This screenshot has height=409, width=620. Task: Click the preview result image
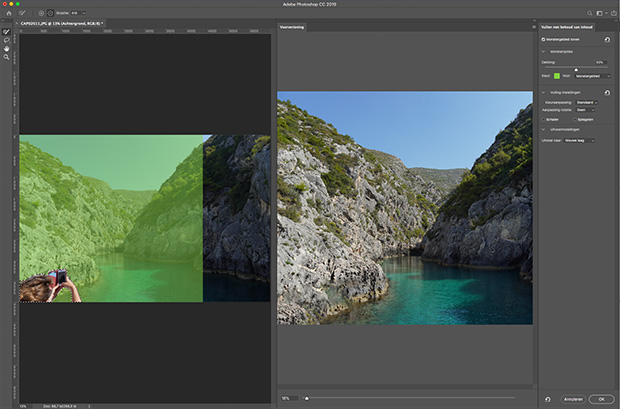point(405,208)
